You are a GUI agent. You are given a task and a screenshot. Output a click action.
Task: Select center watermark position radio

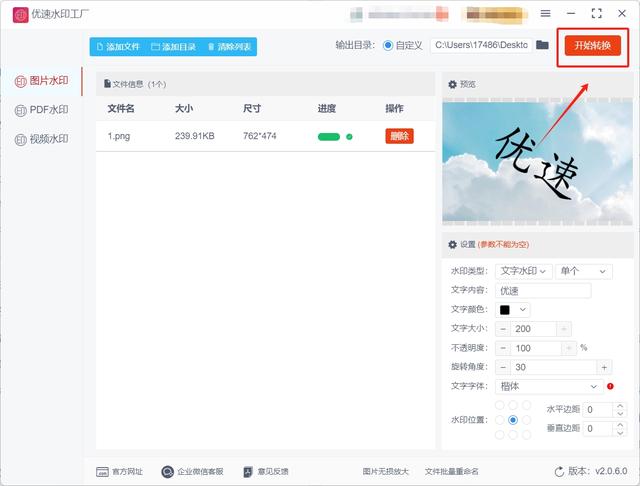pos(513,420)
